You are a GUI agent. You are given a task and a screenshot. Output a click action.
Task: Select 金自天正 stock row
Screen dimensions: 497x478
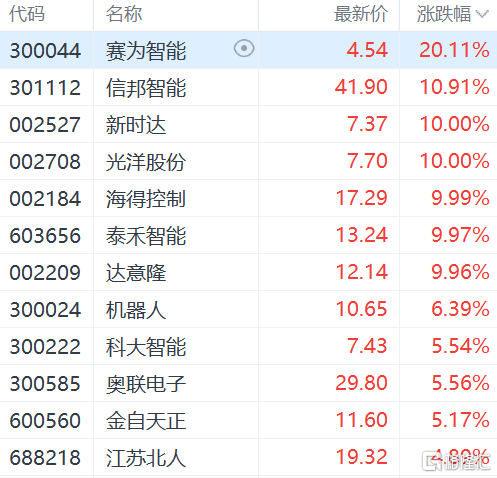(248, 420)
